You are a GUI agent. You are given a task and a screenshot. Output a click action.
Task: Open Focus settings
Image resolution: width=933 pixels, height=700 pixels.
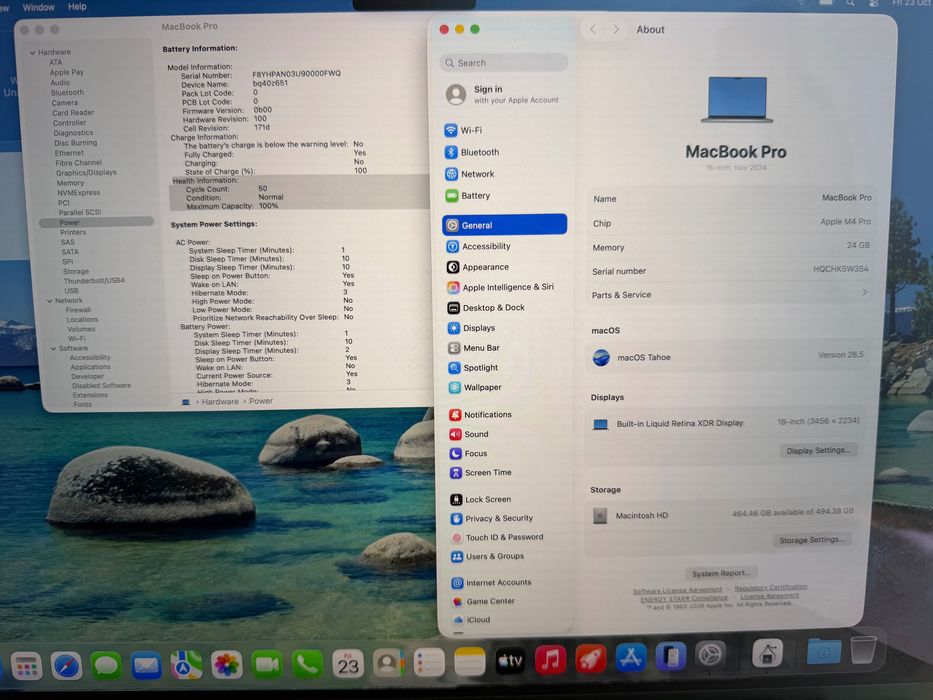pos(469,454)
